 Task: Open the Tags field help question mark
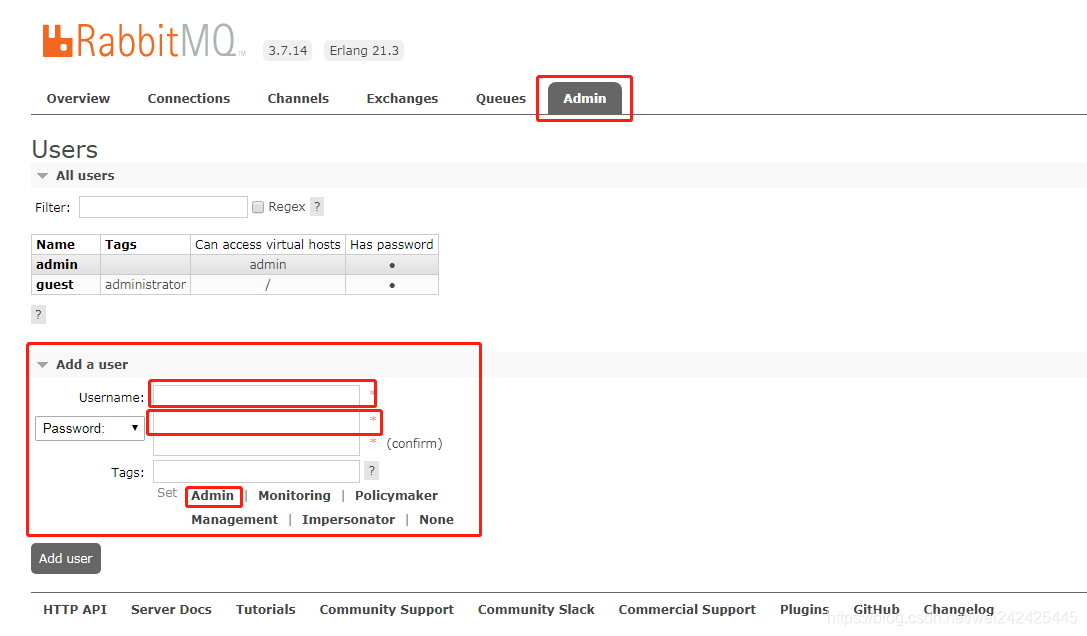(x=372, y=471)
